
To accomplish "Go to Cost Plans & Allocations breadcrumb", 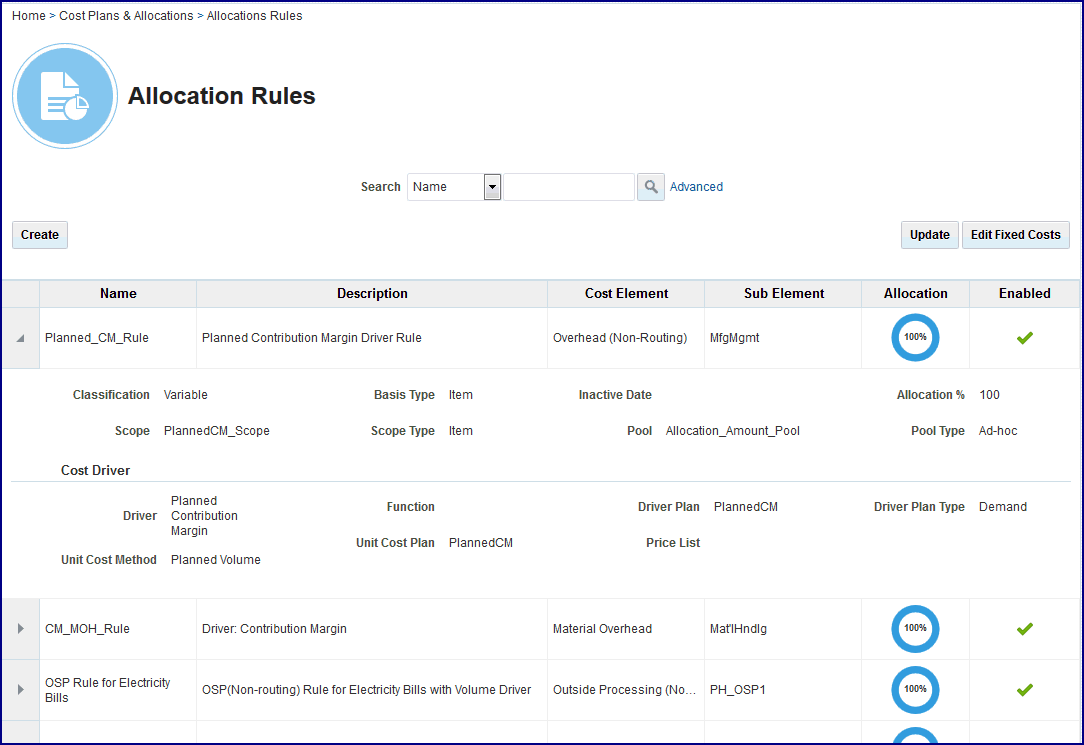I will tap(126, 15).
